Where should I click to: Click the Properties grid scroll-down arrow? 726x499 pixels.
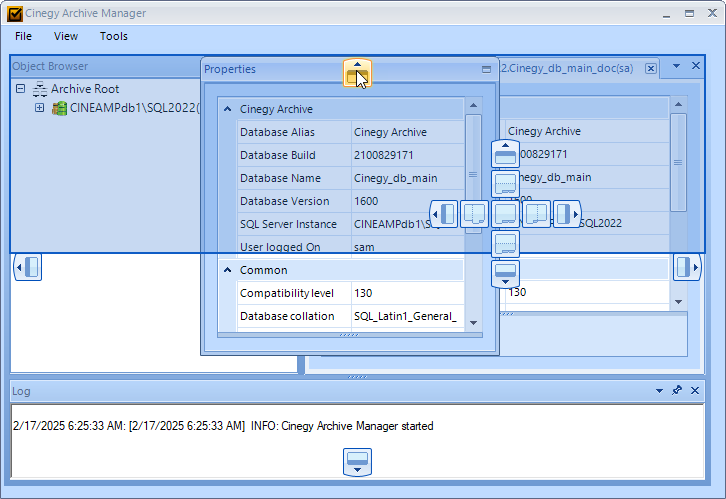pyautogui.click(x=473, y=323)
